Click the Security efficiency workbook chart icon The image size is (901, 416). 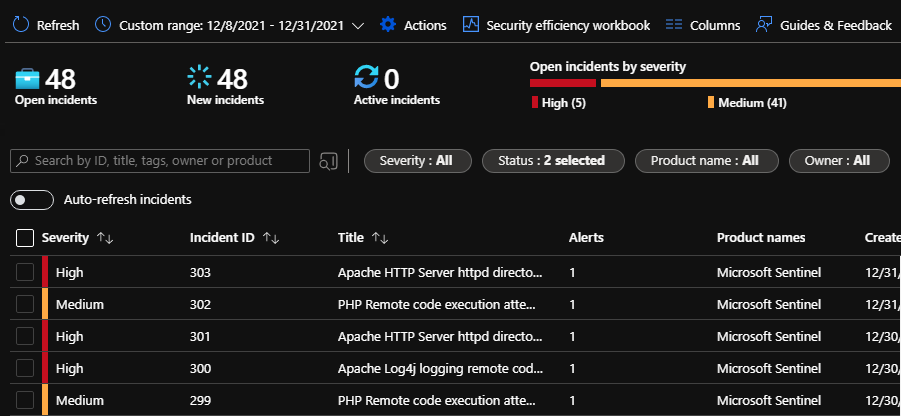tap(471, 25)
